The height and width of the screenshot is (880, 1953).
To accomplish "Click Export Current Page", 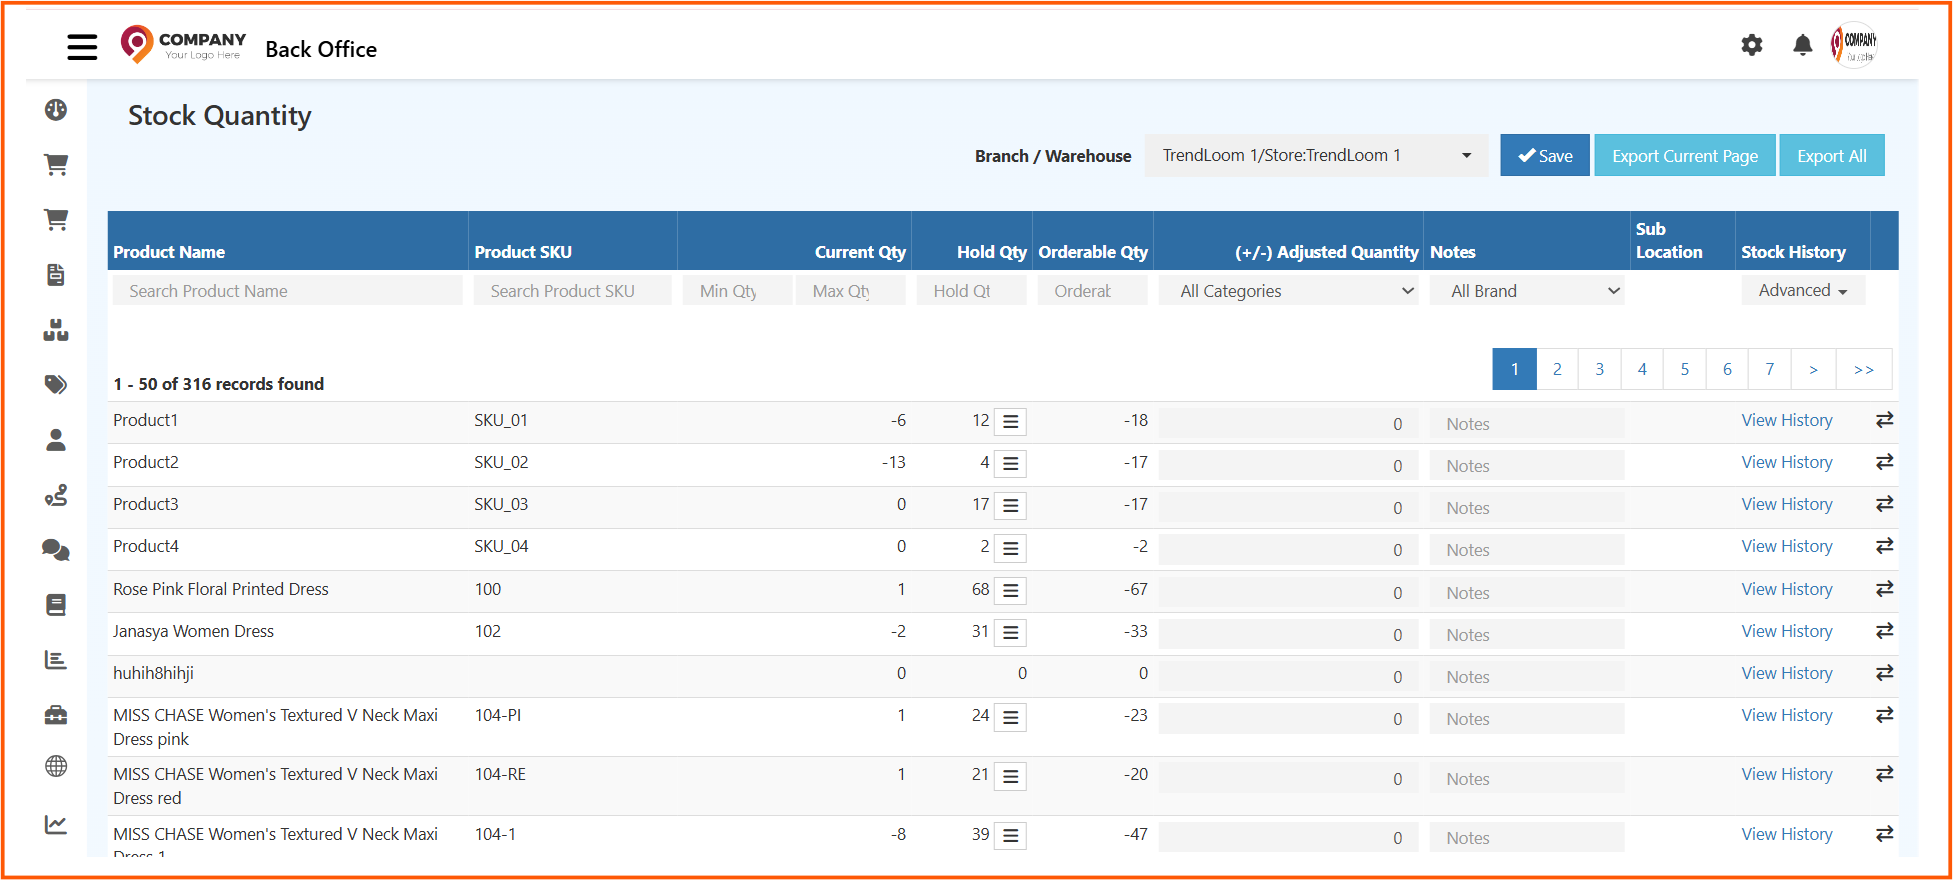I will [1685, 155].
